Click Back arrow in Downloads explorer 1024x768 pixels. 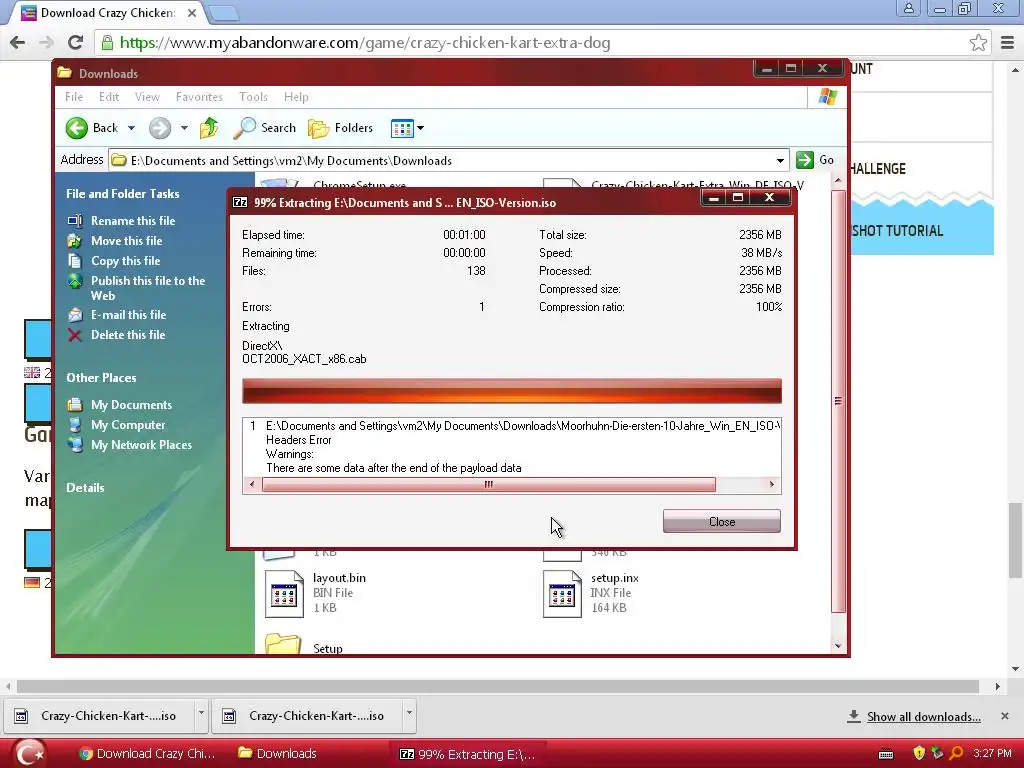click(76, 128)
